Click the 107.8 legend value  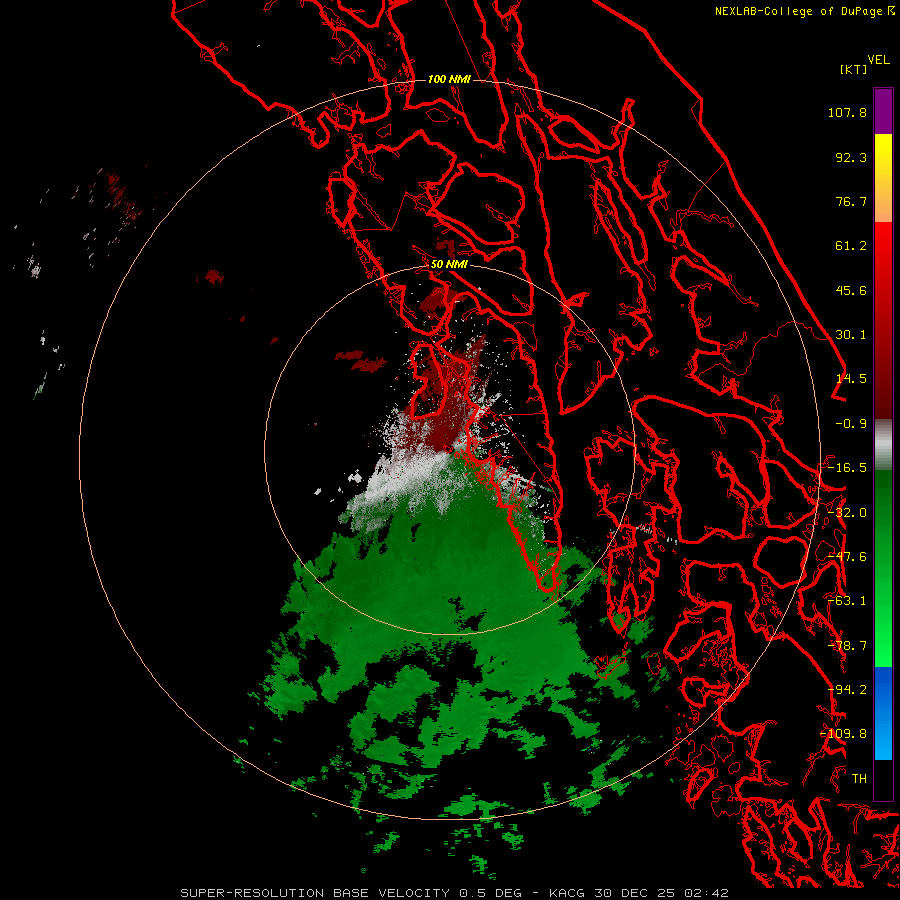click(x=847, y=112)
